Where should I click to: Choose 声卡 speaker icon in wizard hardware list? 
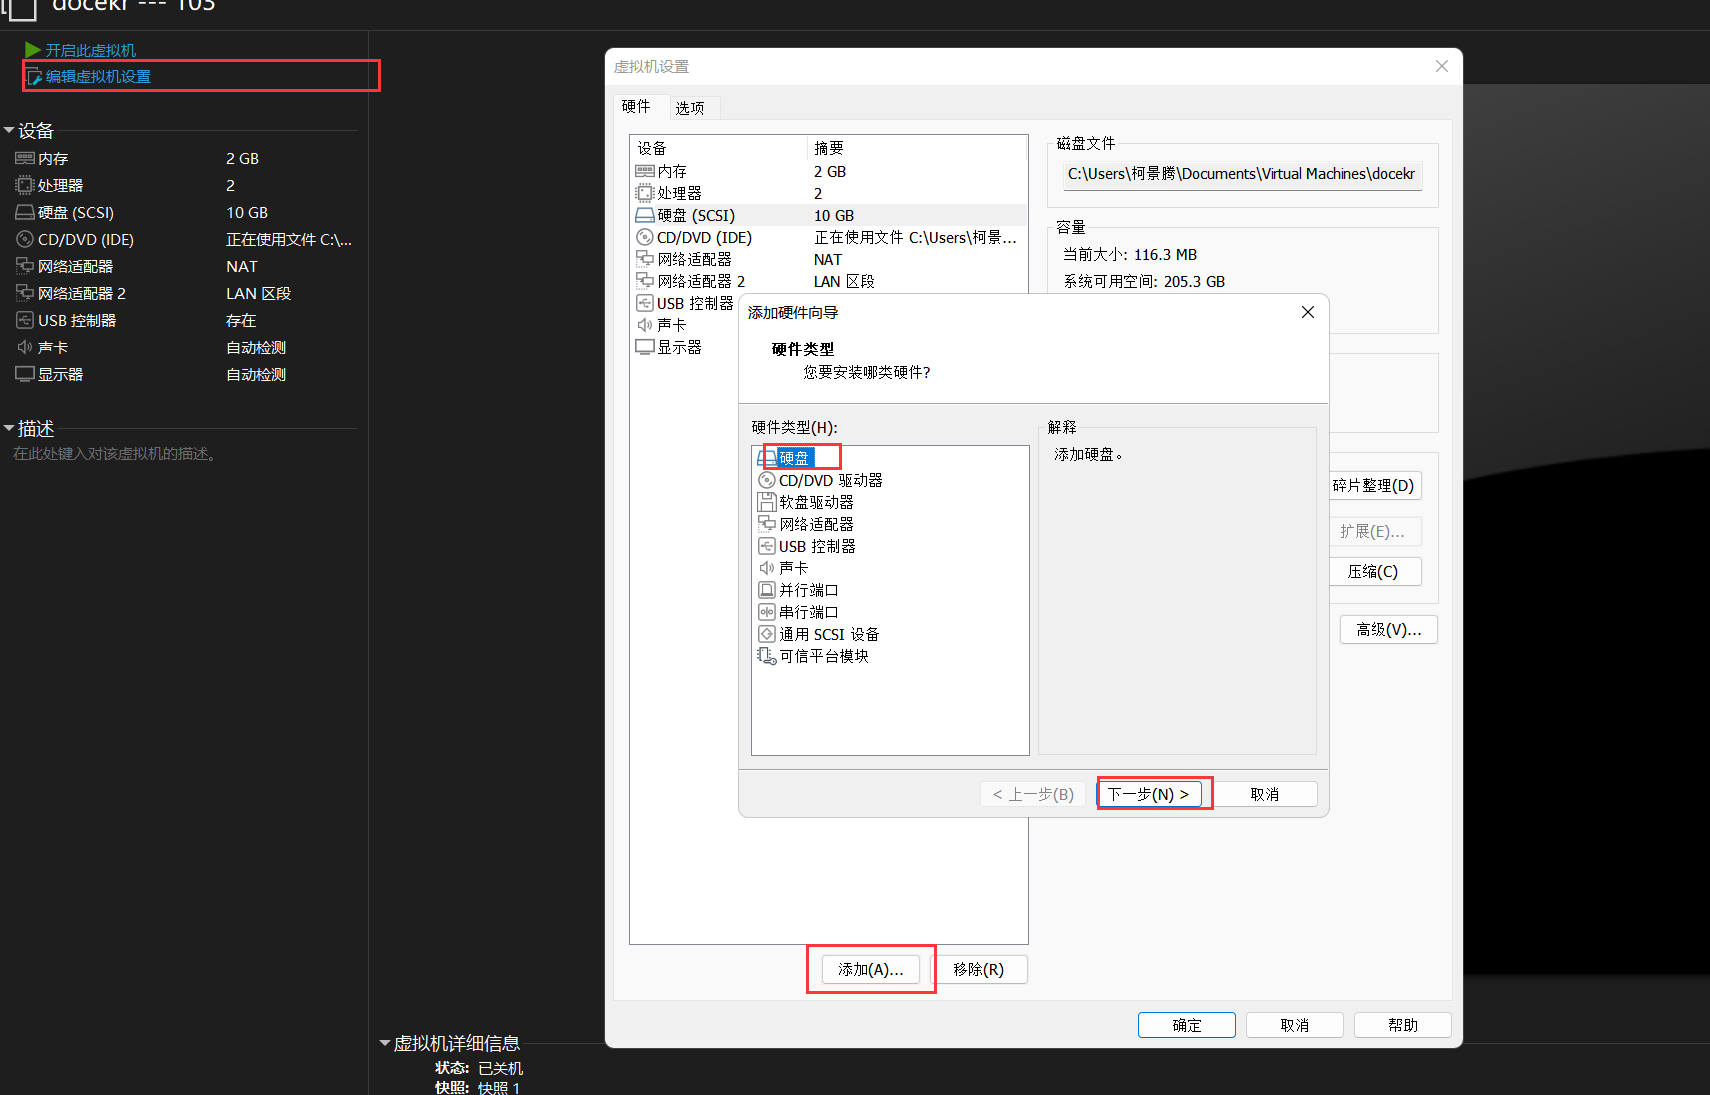(767, 568)
